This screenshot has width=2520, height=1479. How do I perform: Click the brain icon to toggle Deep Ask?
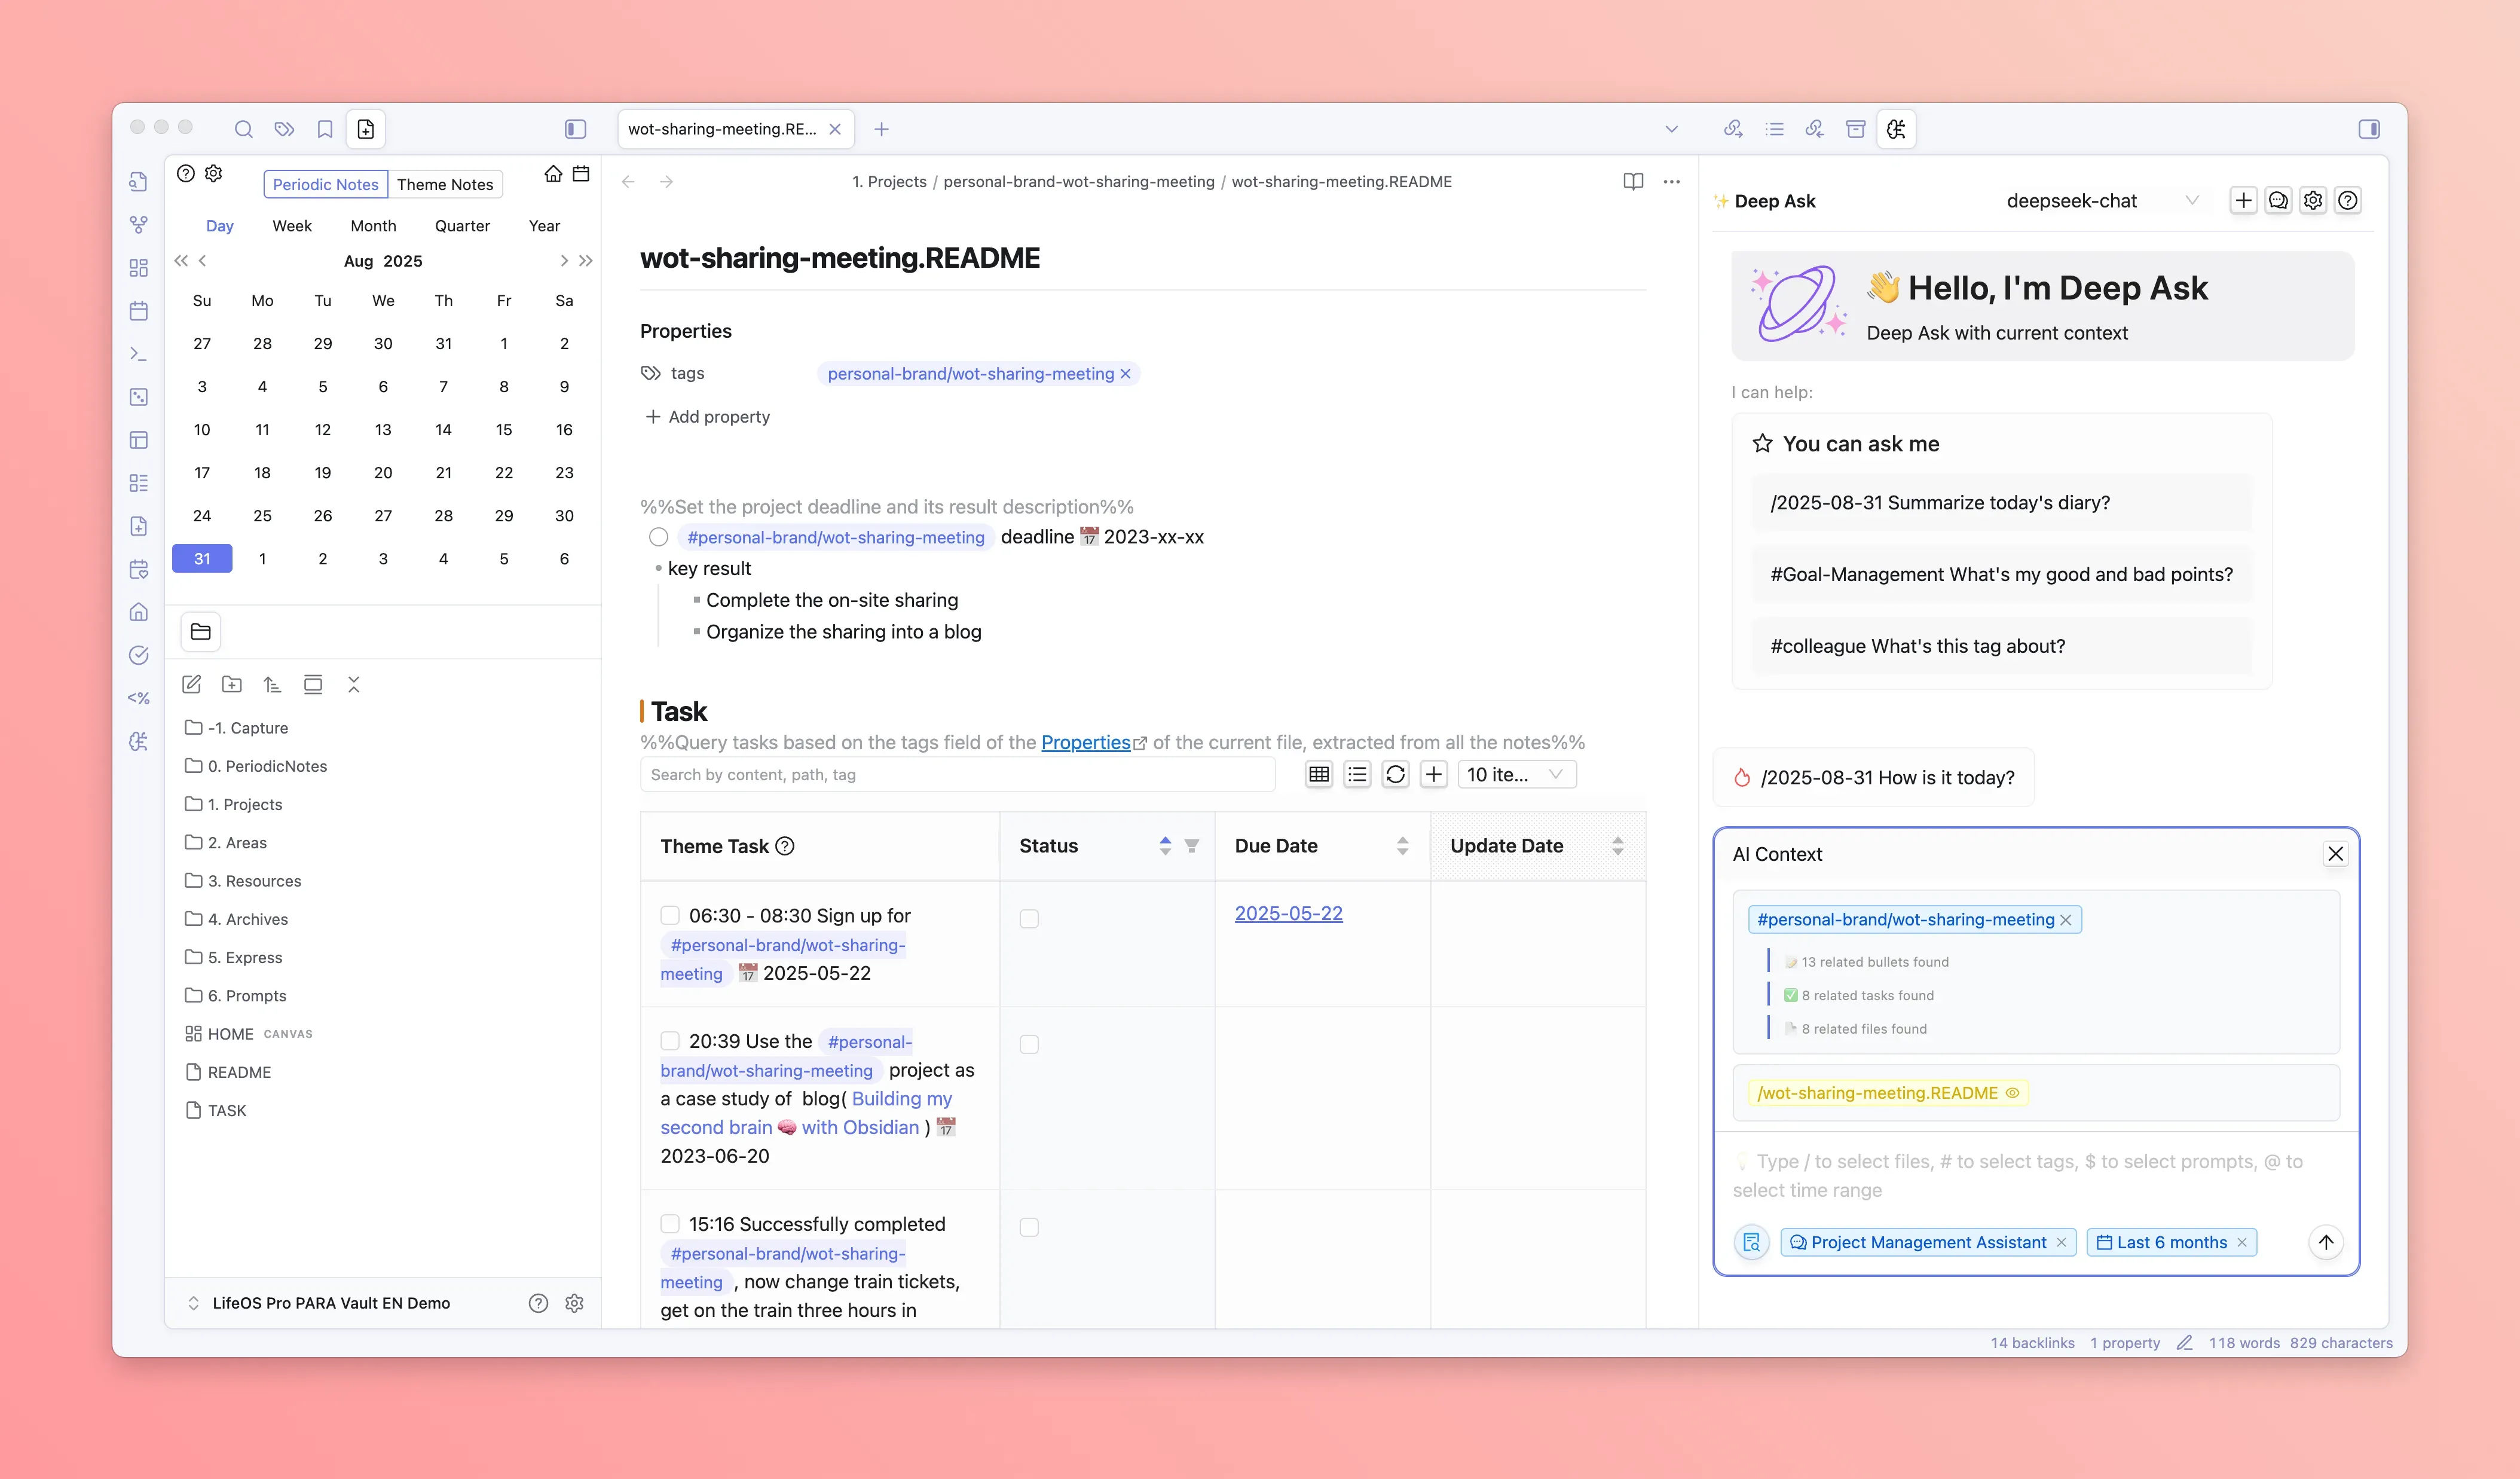click(x=1897, y=129)
